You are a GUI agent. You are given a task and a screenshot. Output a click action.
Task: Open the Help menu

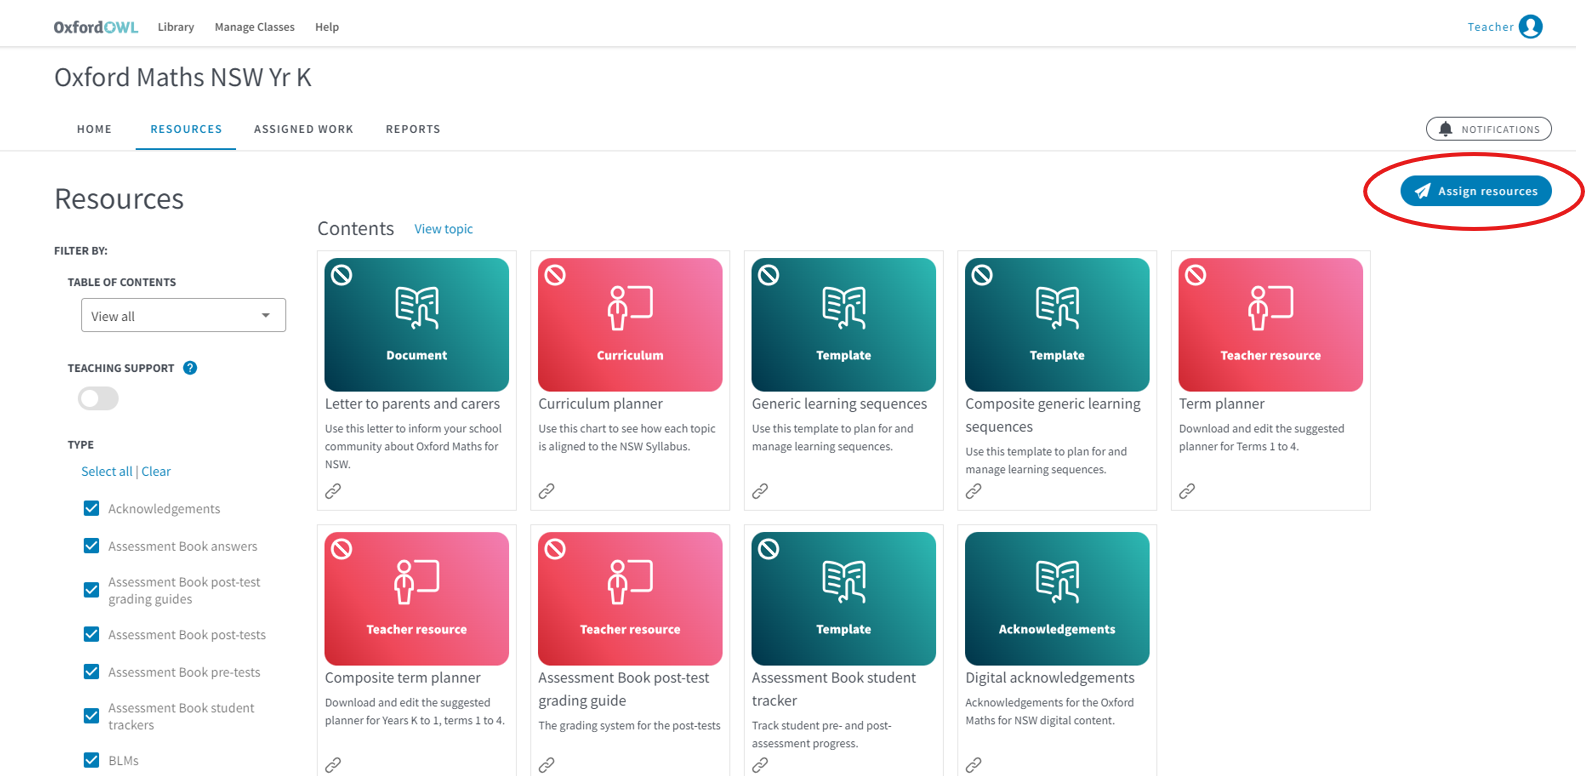click(327, 27)
